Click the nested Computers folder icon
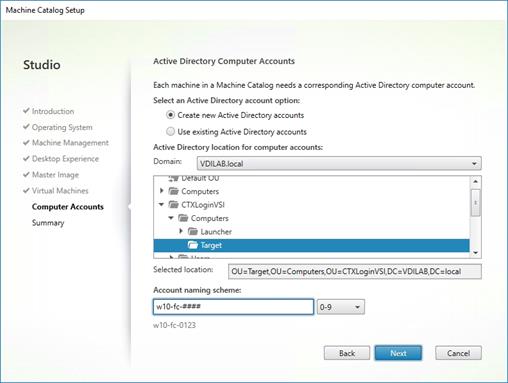The width and height of the screenshot is (508, 383). click(183, 218)
